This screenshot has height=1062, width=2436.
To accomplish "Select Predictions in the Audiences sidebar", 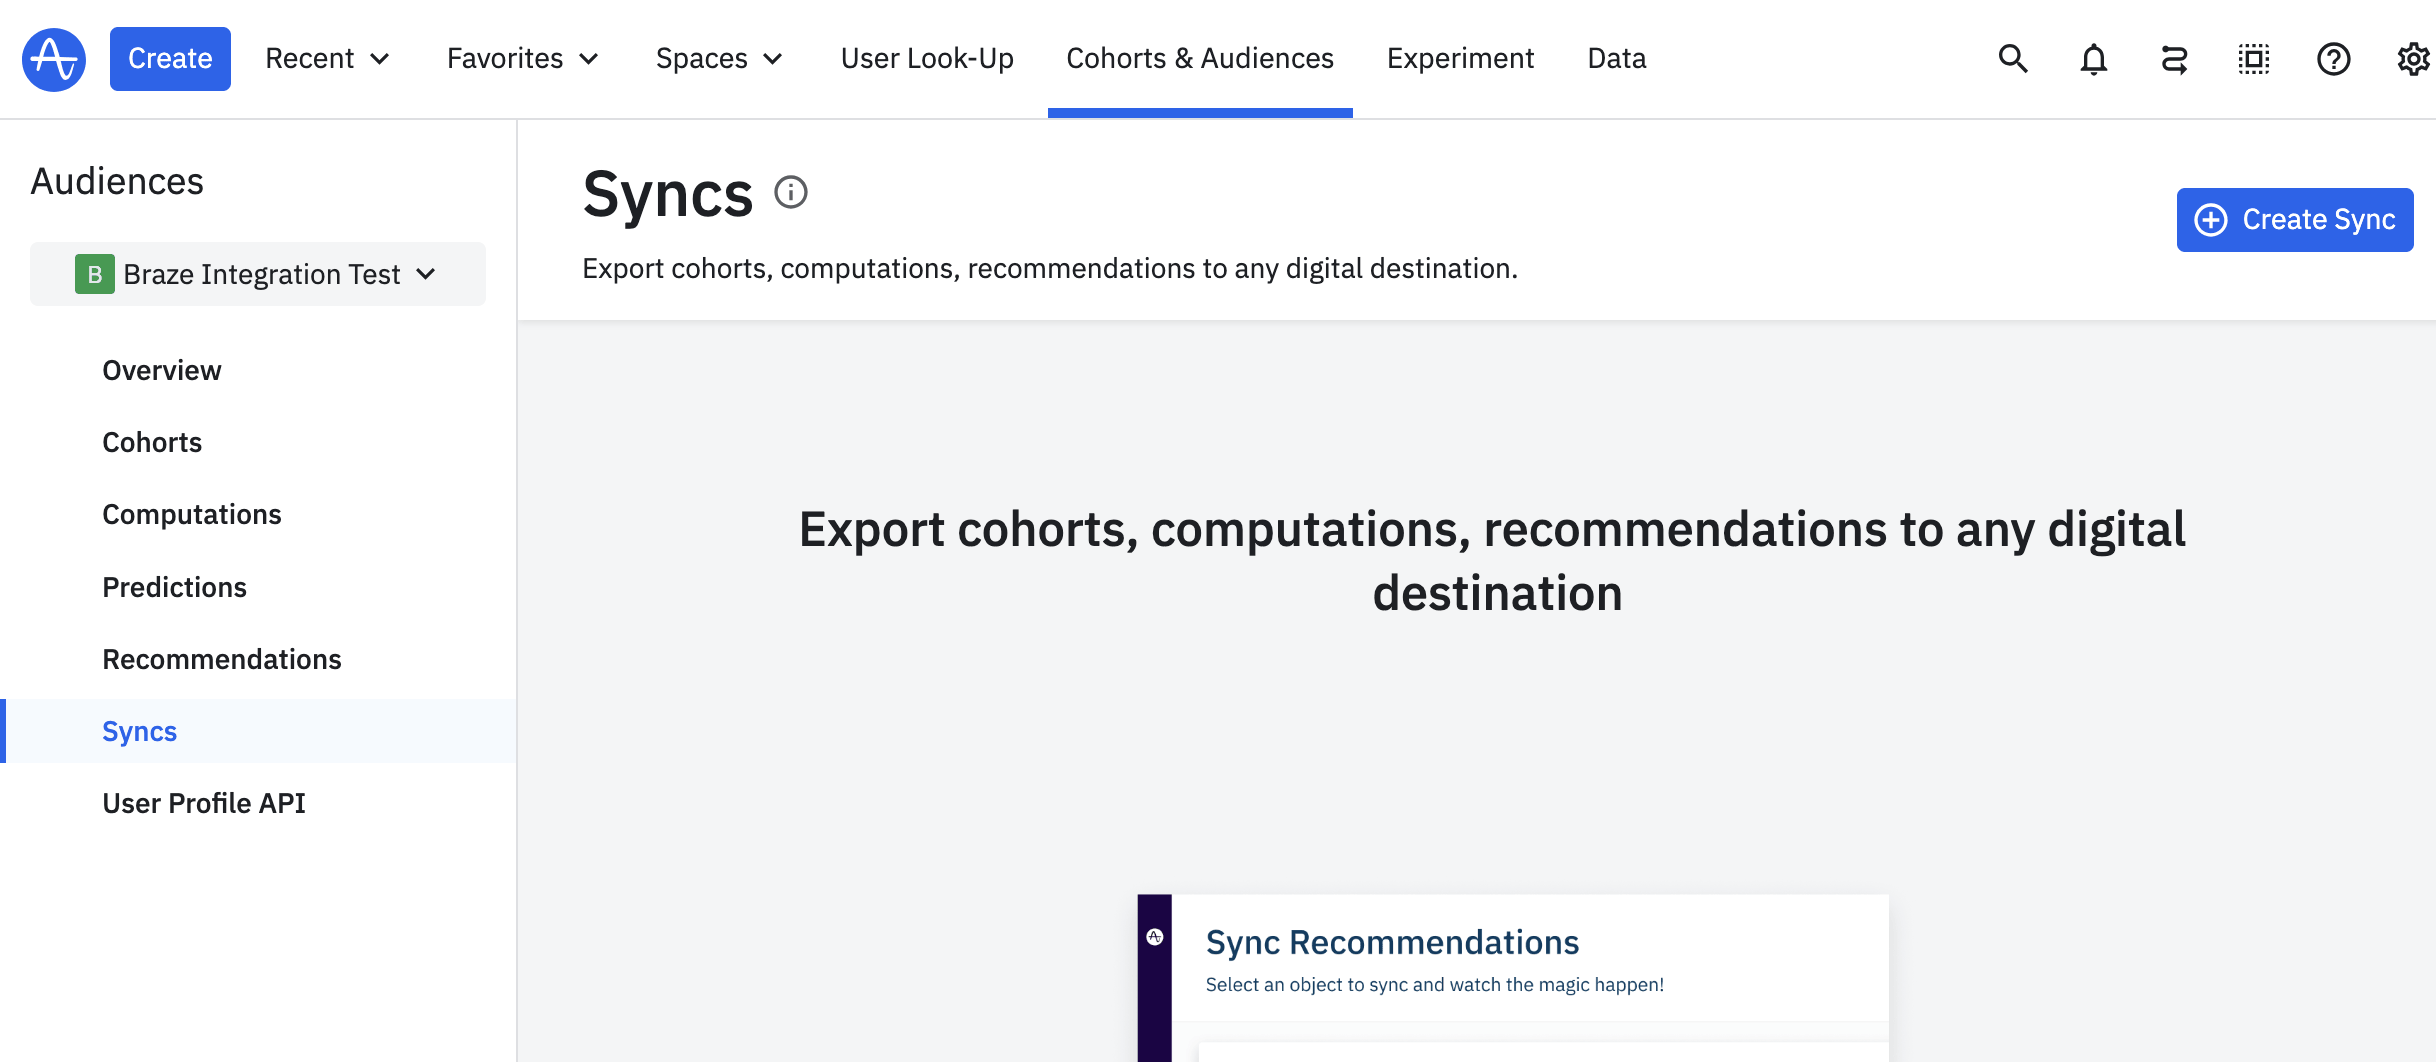I will click(174, 587).
